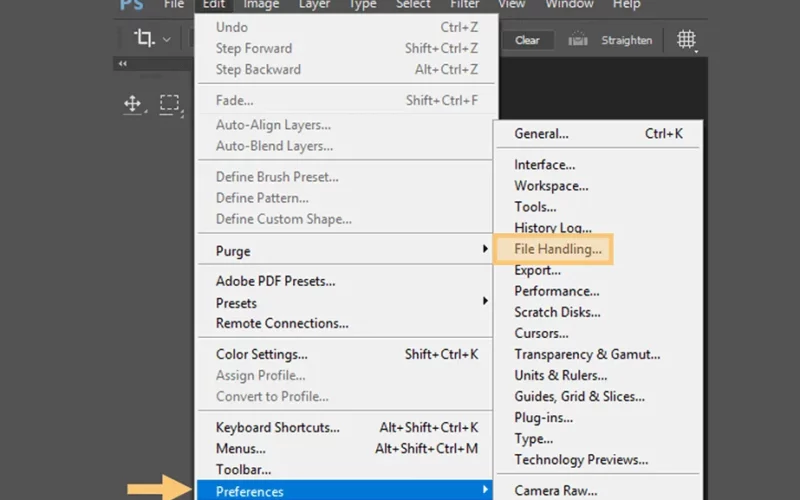Open the Crop tool preset picker chevron
This screenshot has width=800, height=500.
coord(166,39)
